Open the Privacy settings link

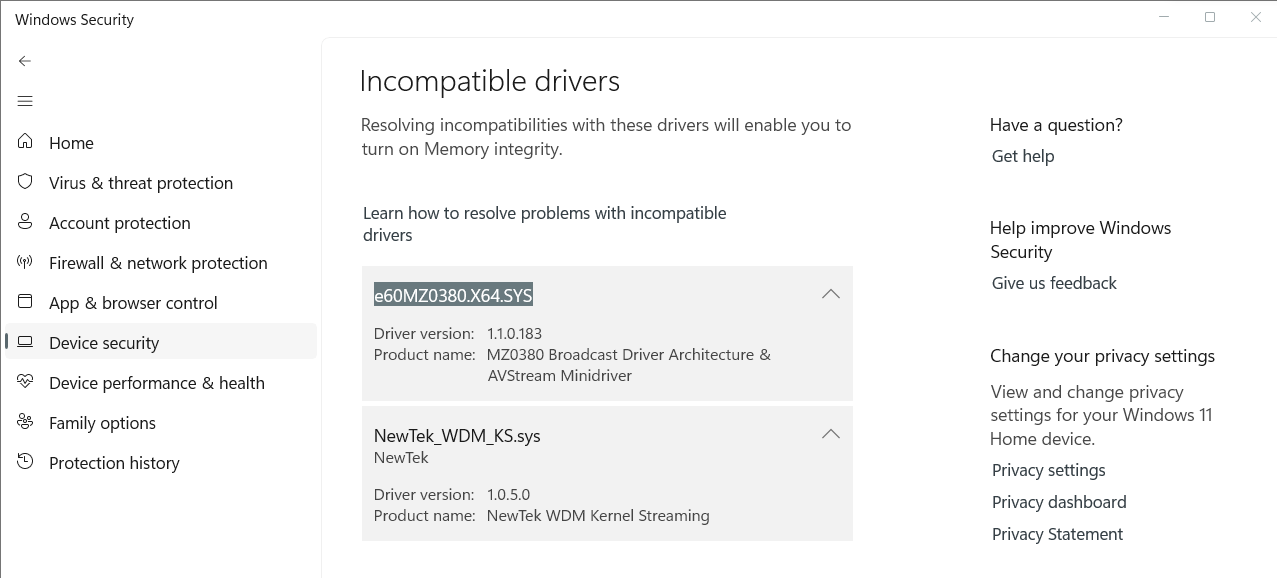click(x=1048, y=470)
